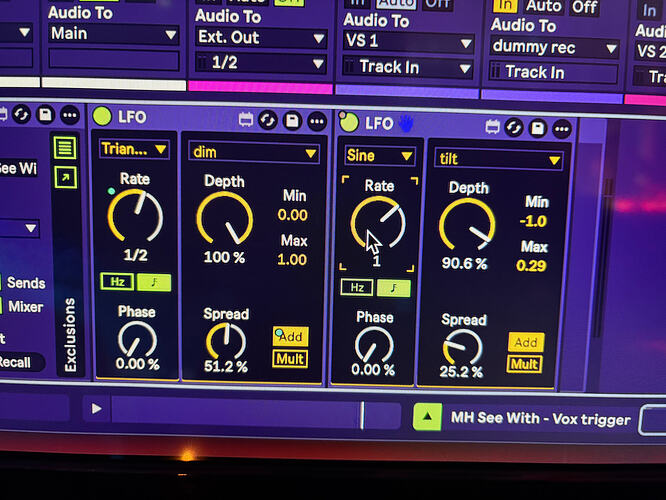Viewport: 666px width, 500px height.
Task: Set monitor to Auto on dummy rec track
Action: (x=544, y=7)
